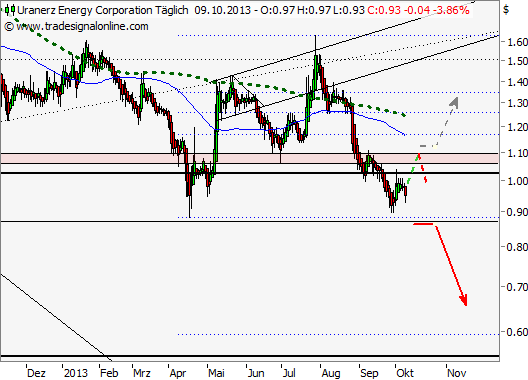Click the low value 'L:0.93'

349,10
